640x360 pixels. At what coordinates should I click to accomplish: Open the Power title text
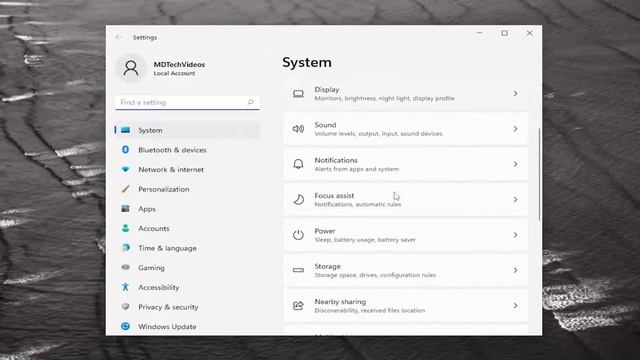[x=325, y=231]
